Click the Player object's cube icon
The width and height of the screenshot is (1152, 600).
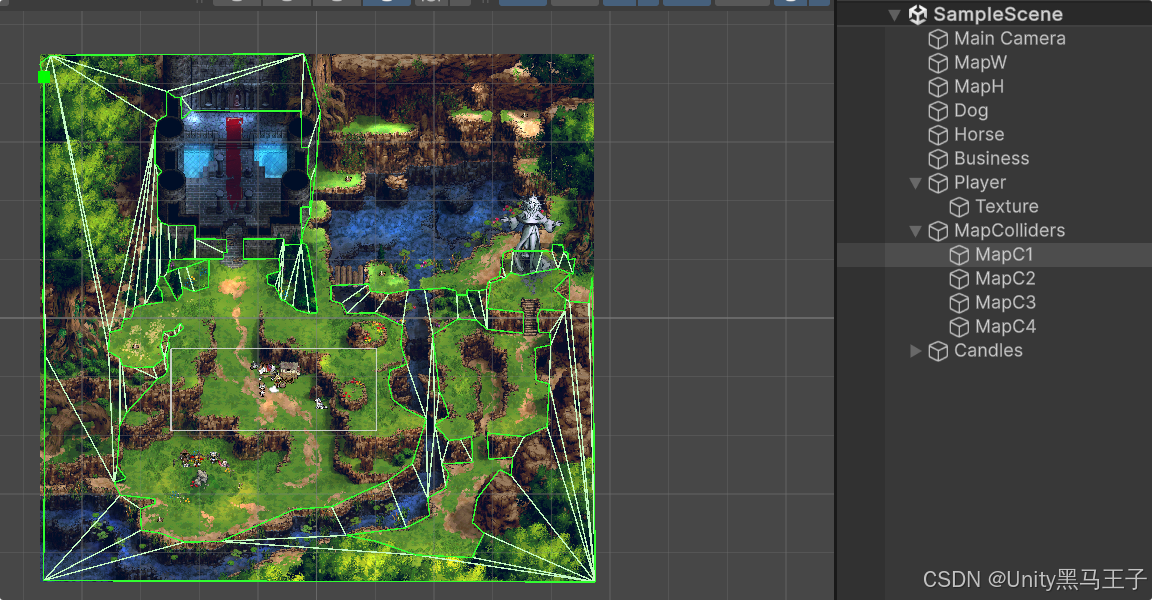click(938, 183)
